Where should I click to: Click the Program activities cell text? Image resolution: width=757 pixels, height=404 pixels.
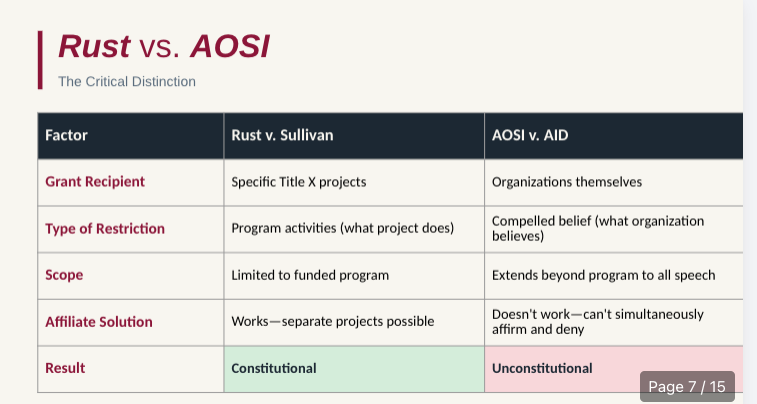coord(343,228)
